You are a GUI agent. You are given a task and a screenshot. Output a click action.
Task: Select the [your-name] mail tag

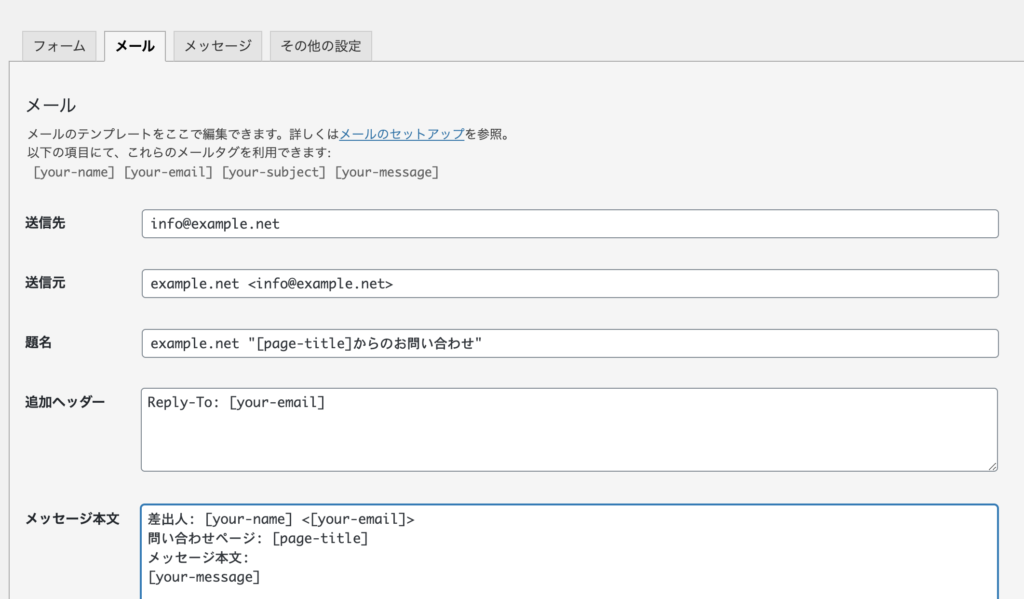[74, 172]
